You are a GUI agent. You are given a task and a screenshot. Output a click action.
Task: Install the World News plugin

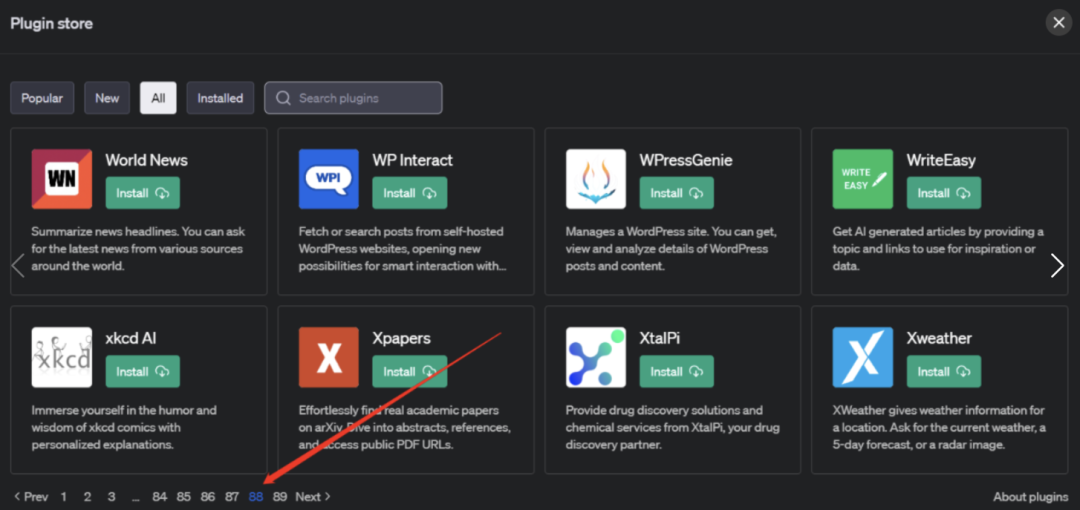[x=143, y=193]
